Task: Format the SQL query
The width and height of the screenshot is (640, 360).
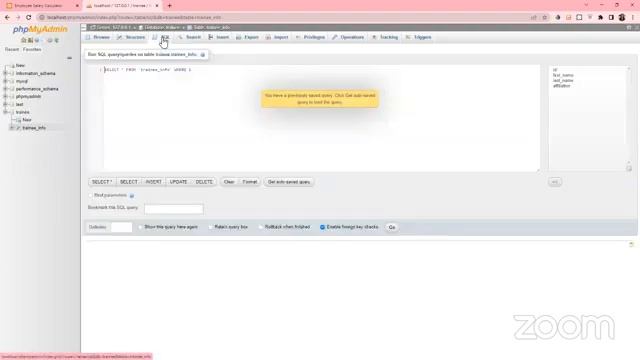Action: pos(250,182)
